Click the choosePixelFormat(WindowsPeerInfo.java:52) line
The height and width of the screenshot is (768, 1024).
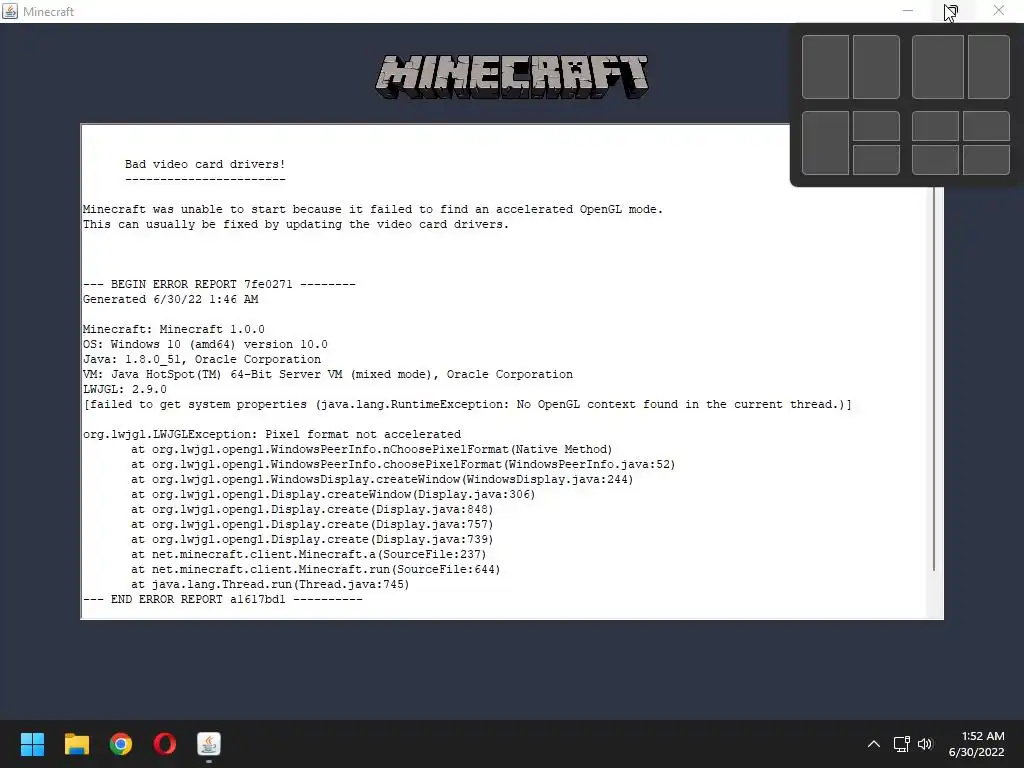click(403, 464)
